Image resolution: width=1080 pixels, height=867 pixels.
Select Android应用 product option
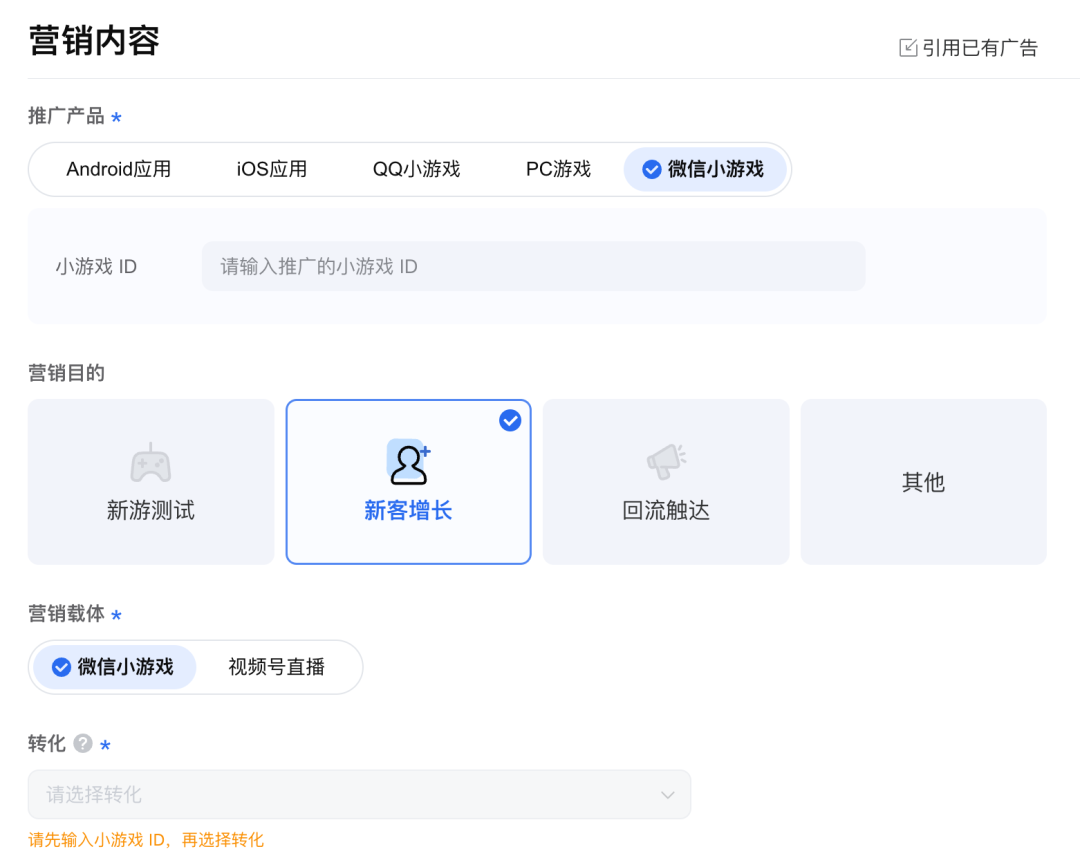coord(118,169)
